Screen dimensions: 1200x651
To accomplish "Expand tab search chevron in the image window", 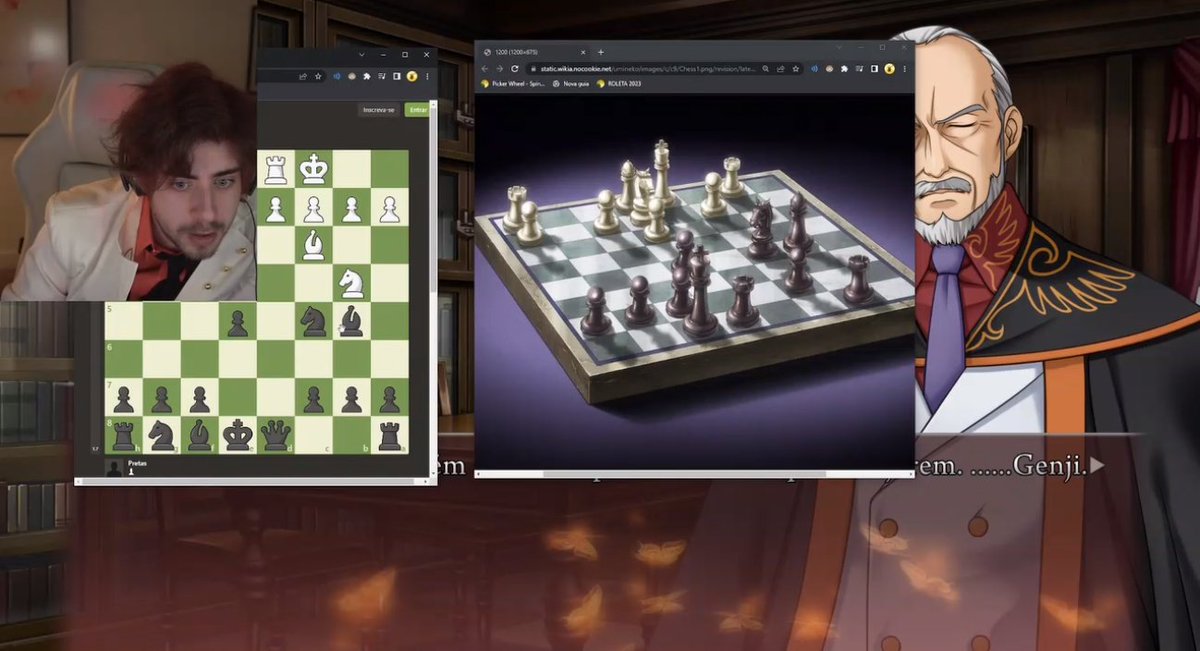I will point(839,47).
